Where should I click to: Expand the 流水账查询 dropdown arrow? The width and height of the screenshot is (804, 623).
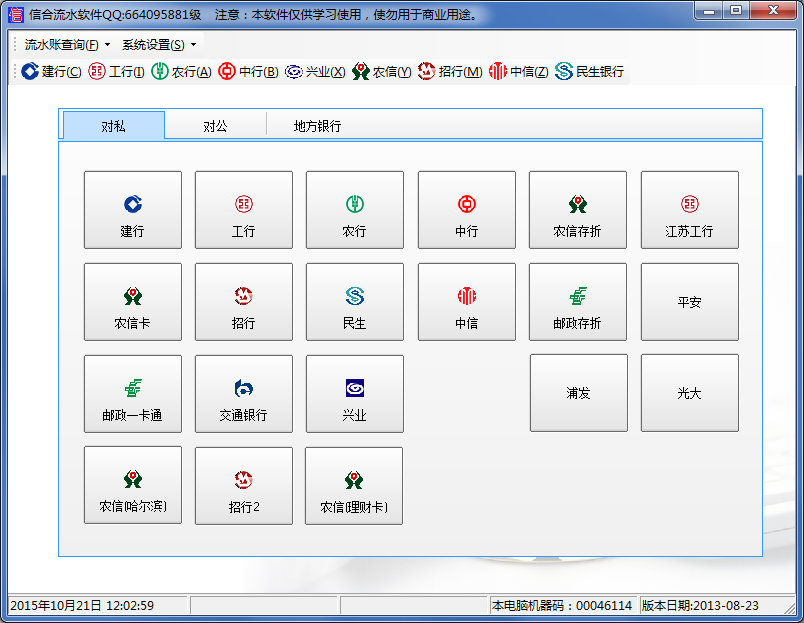107,45
